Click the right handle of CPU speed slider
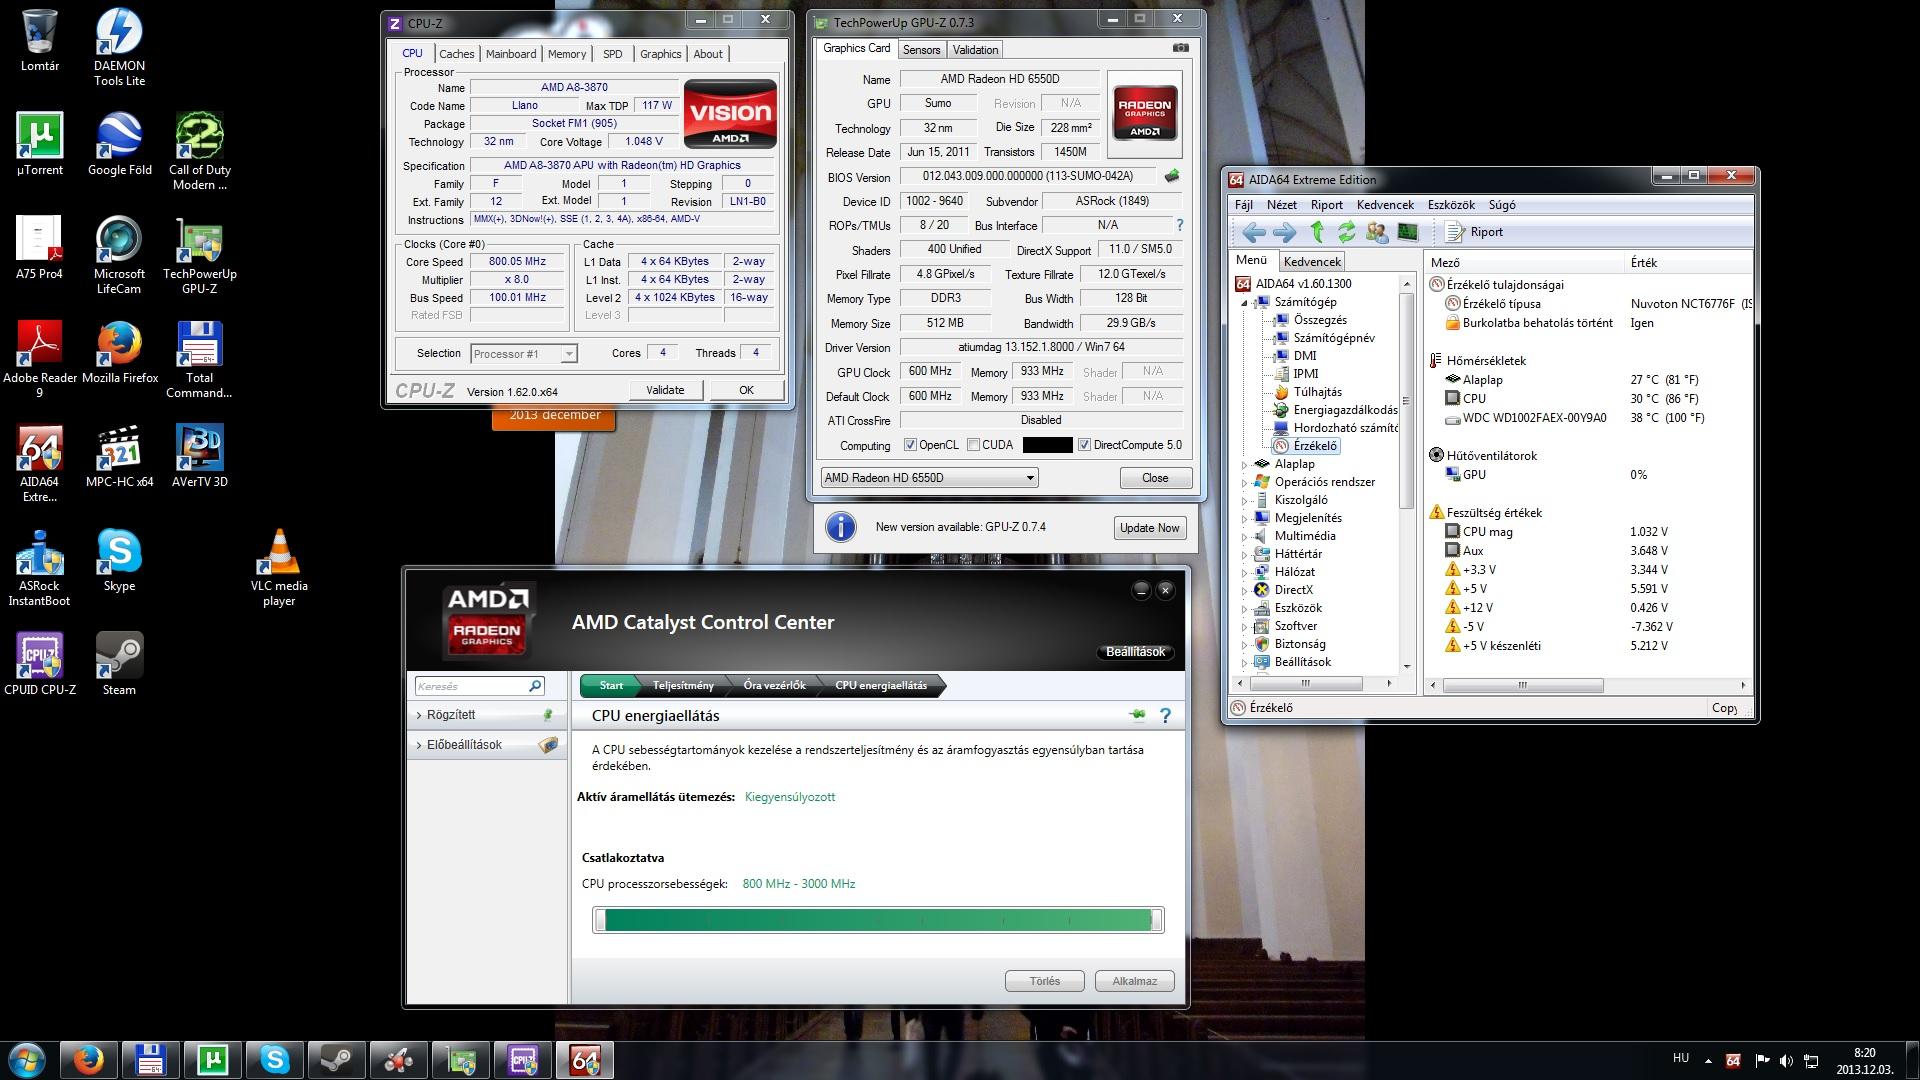 click(1157, 920)
